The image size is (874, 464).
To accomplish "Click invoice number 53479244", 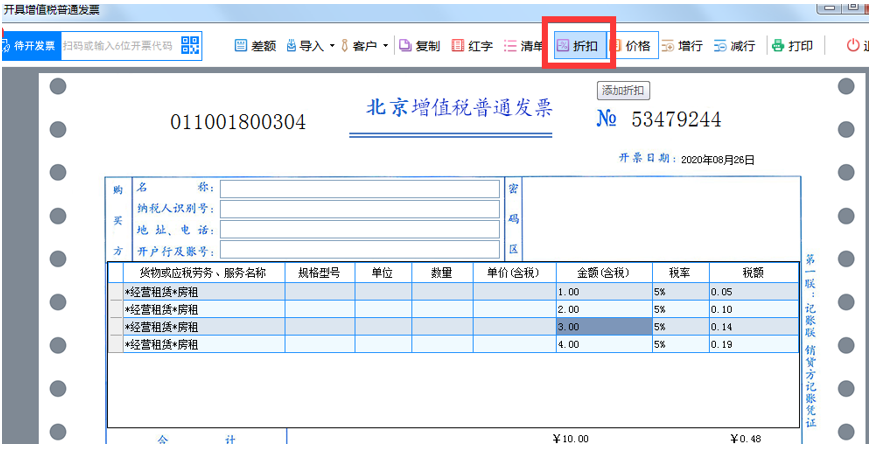I will 676,119.
